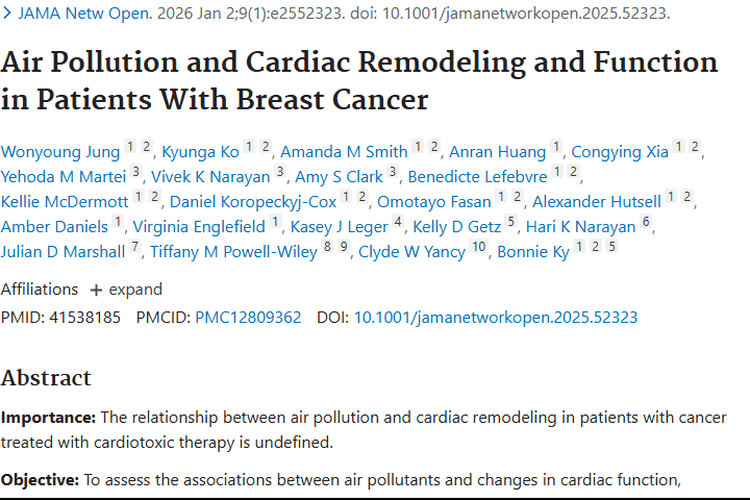Select author Amanda M Smith
This screenshot has height=500, width=750.
[x=344, y=152]
